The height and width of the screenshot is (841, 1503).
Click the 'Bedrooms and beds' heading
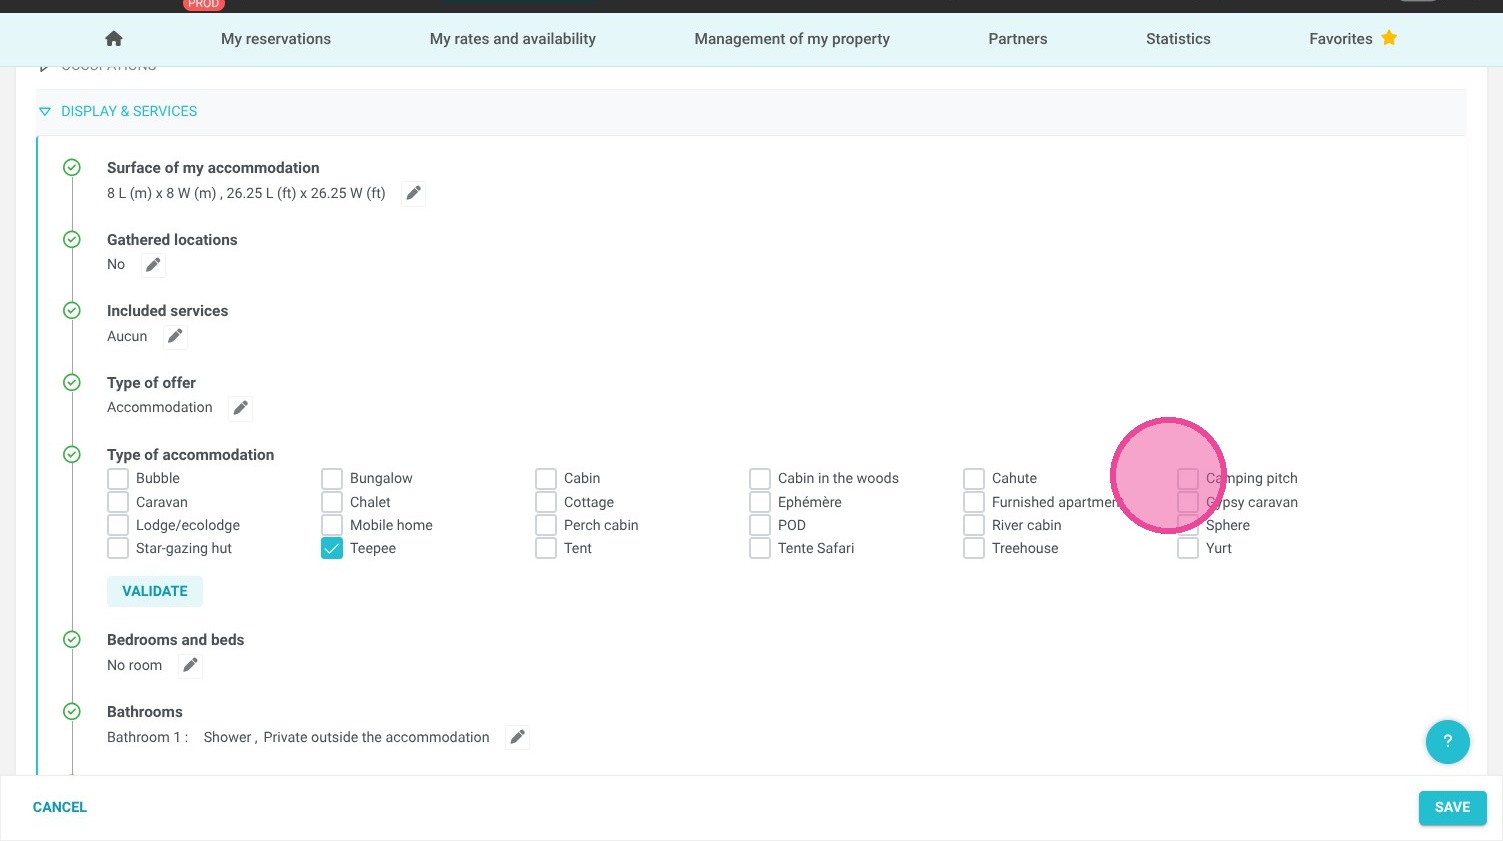175,640
